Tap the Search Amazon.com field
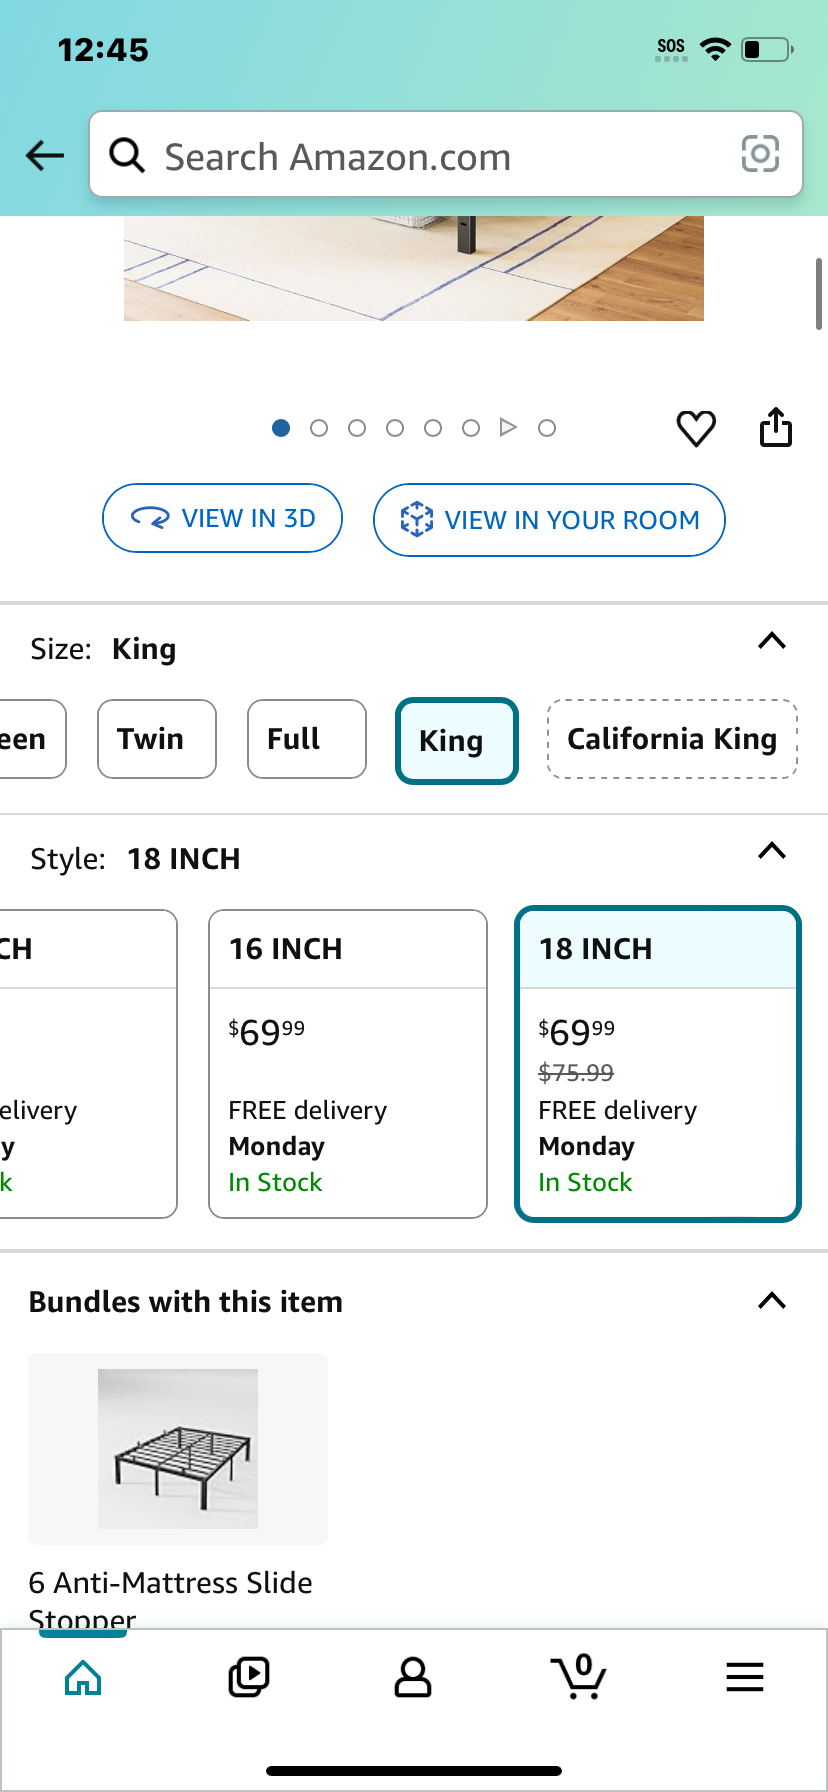This screenshot has height=1792, width=828. tap(446, 154)
